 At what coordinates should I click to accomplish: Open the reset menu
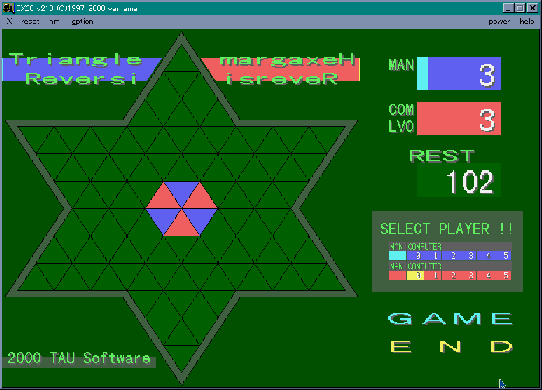(30, 21)
